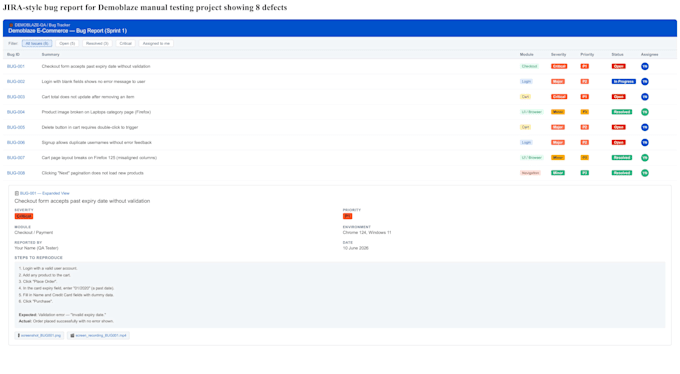Click summary 'Cart page layout breaks on Firefox 125'
This screenshot has width=680, height=374.
(x=99, y=157)
